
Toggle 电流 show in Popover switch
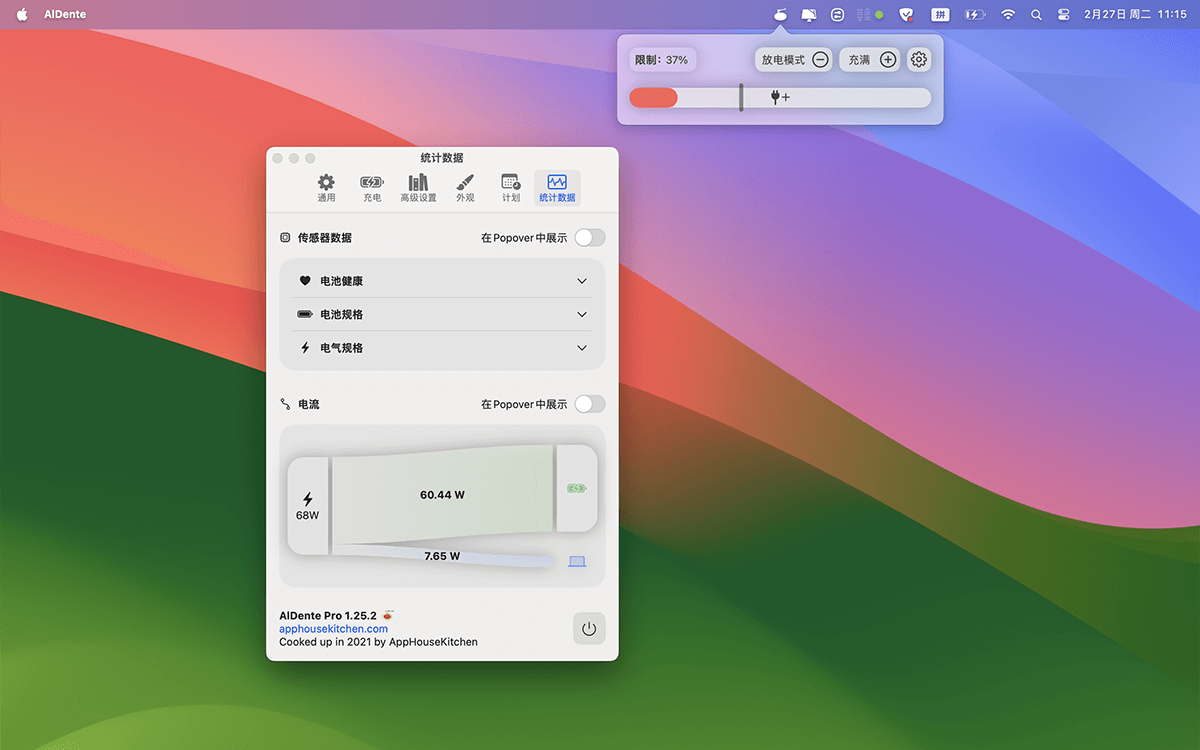tap(590, 404)
